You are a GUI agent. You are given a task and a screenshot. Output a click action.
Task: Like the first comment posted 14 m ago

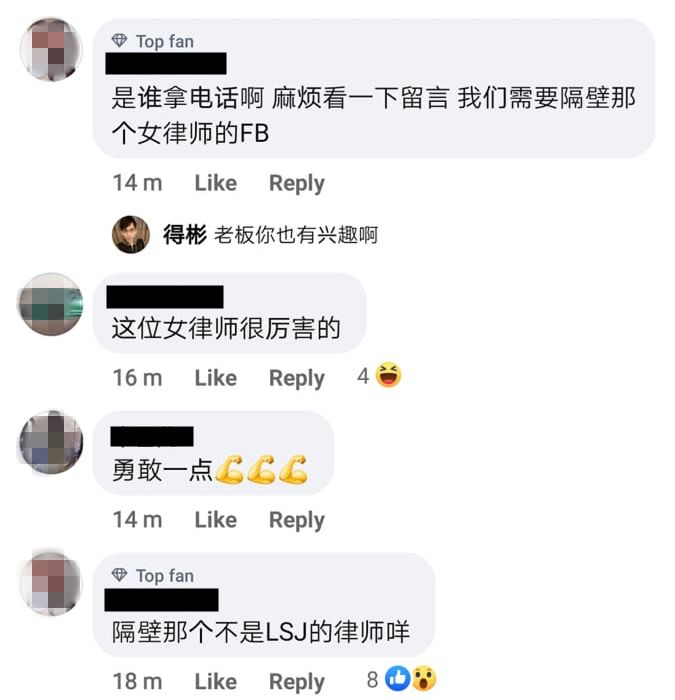[x=216, y=183]
